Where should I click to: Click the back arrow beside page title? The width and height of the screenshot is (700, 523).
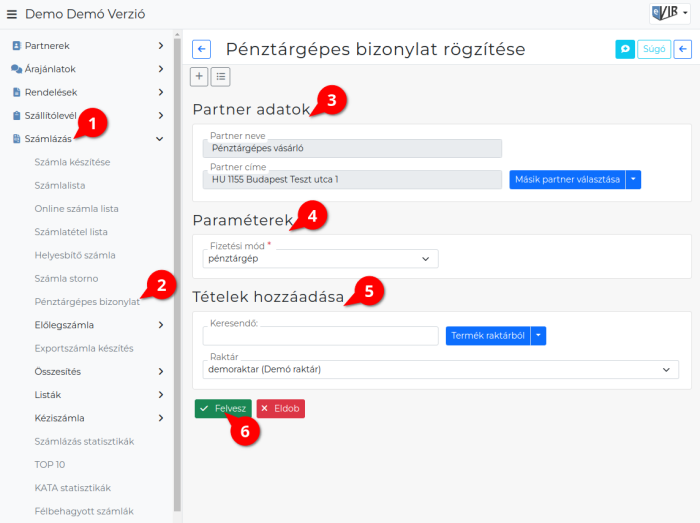201,49
